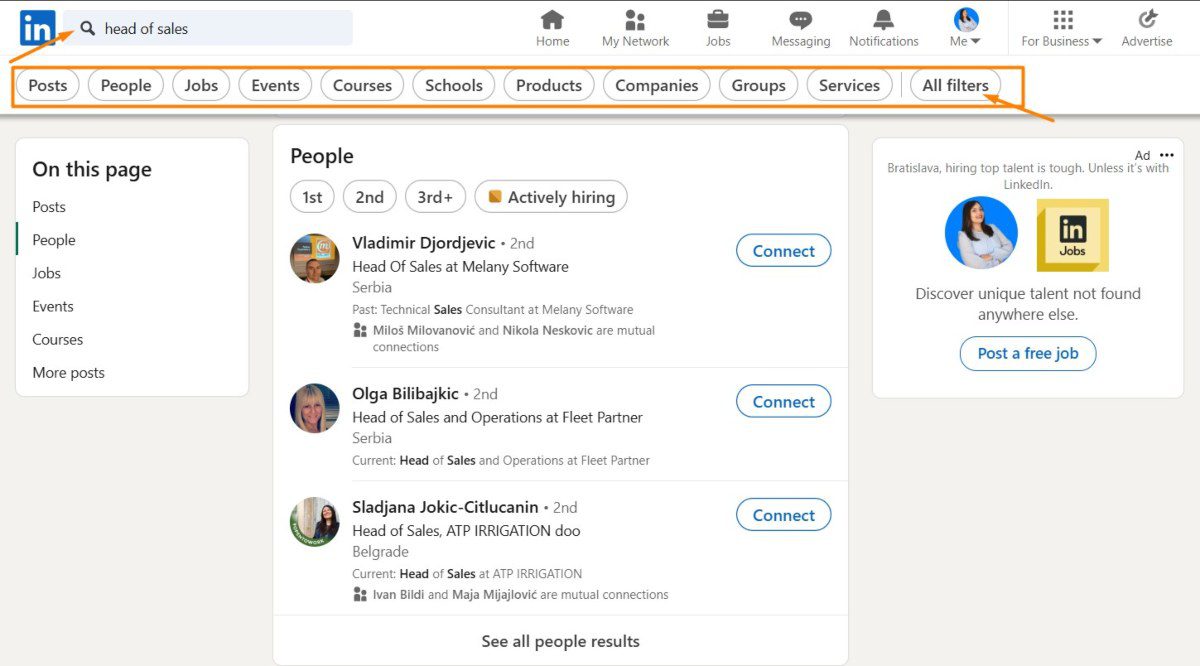Click Head of Sales and Operations text

click(x=497, y=417)
